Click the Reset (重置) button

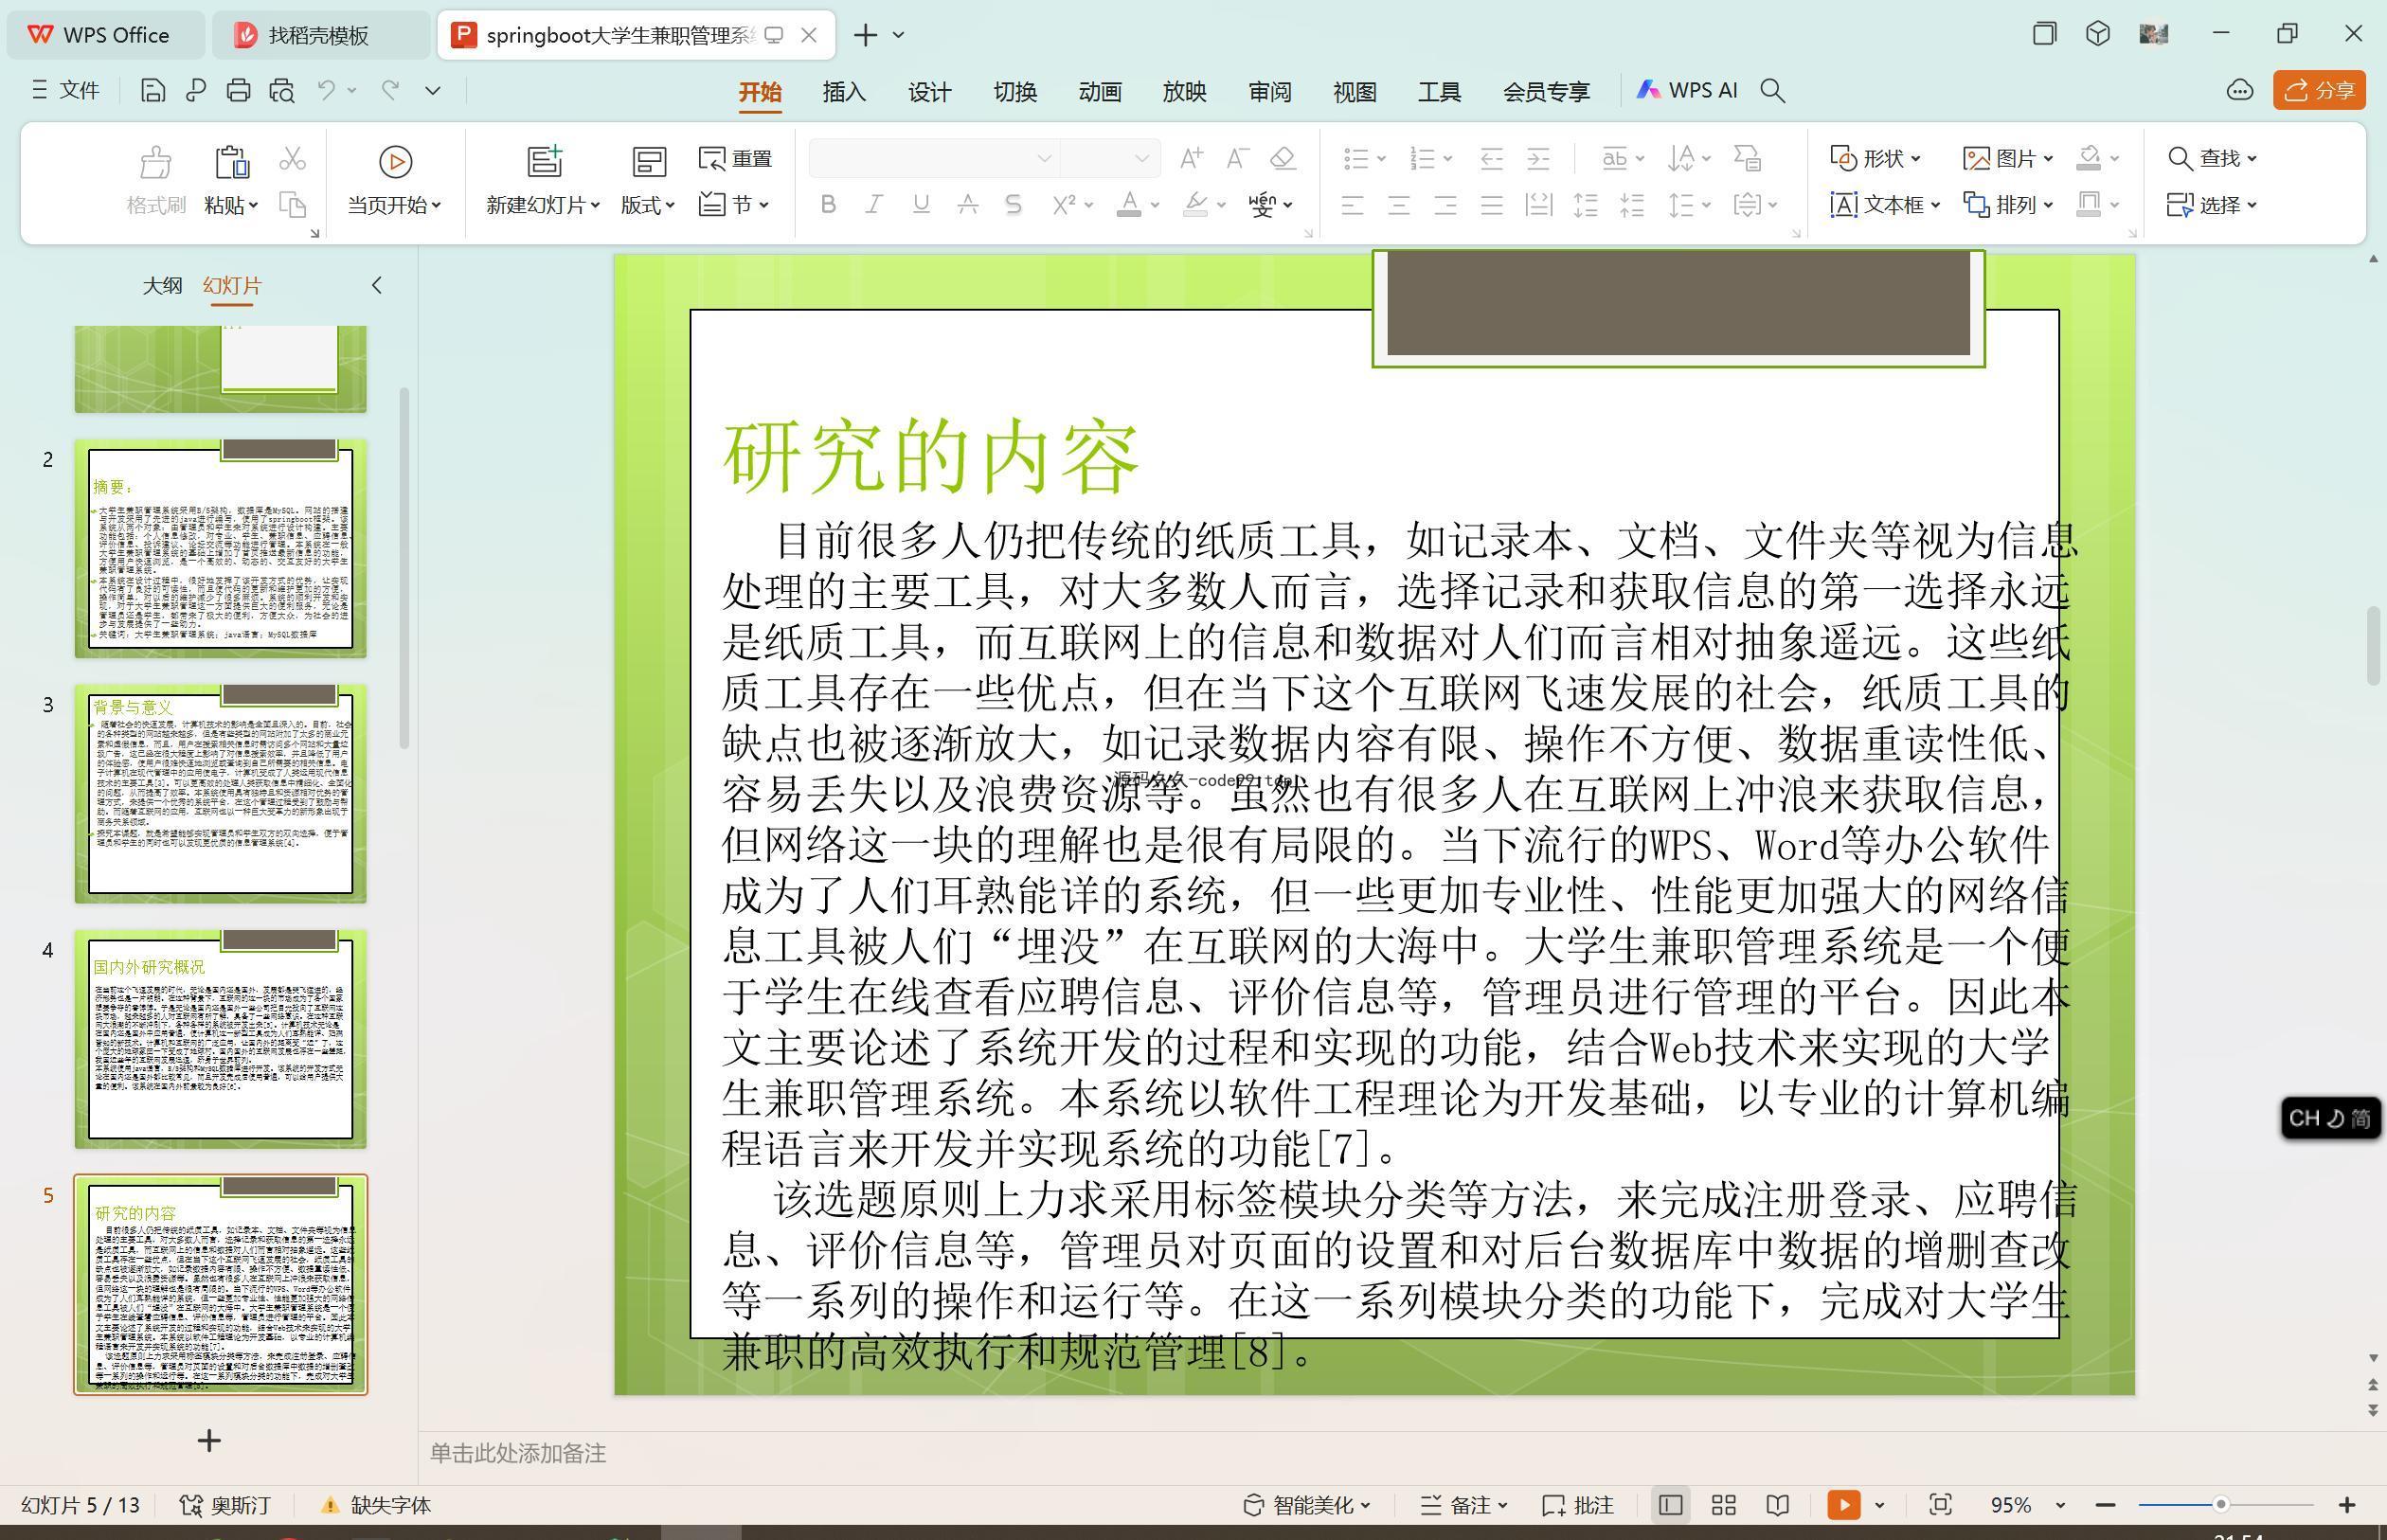(x=736, y=159)
